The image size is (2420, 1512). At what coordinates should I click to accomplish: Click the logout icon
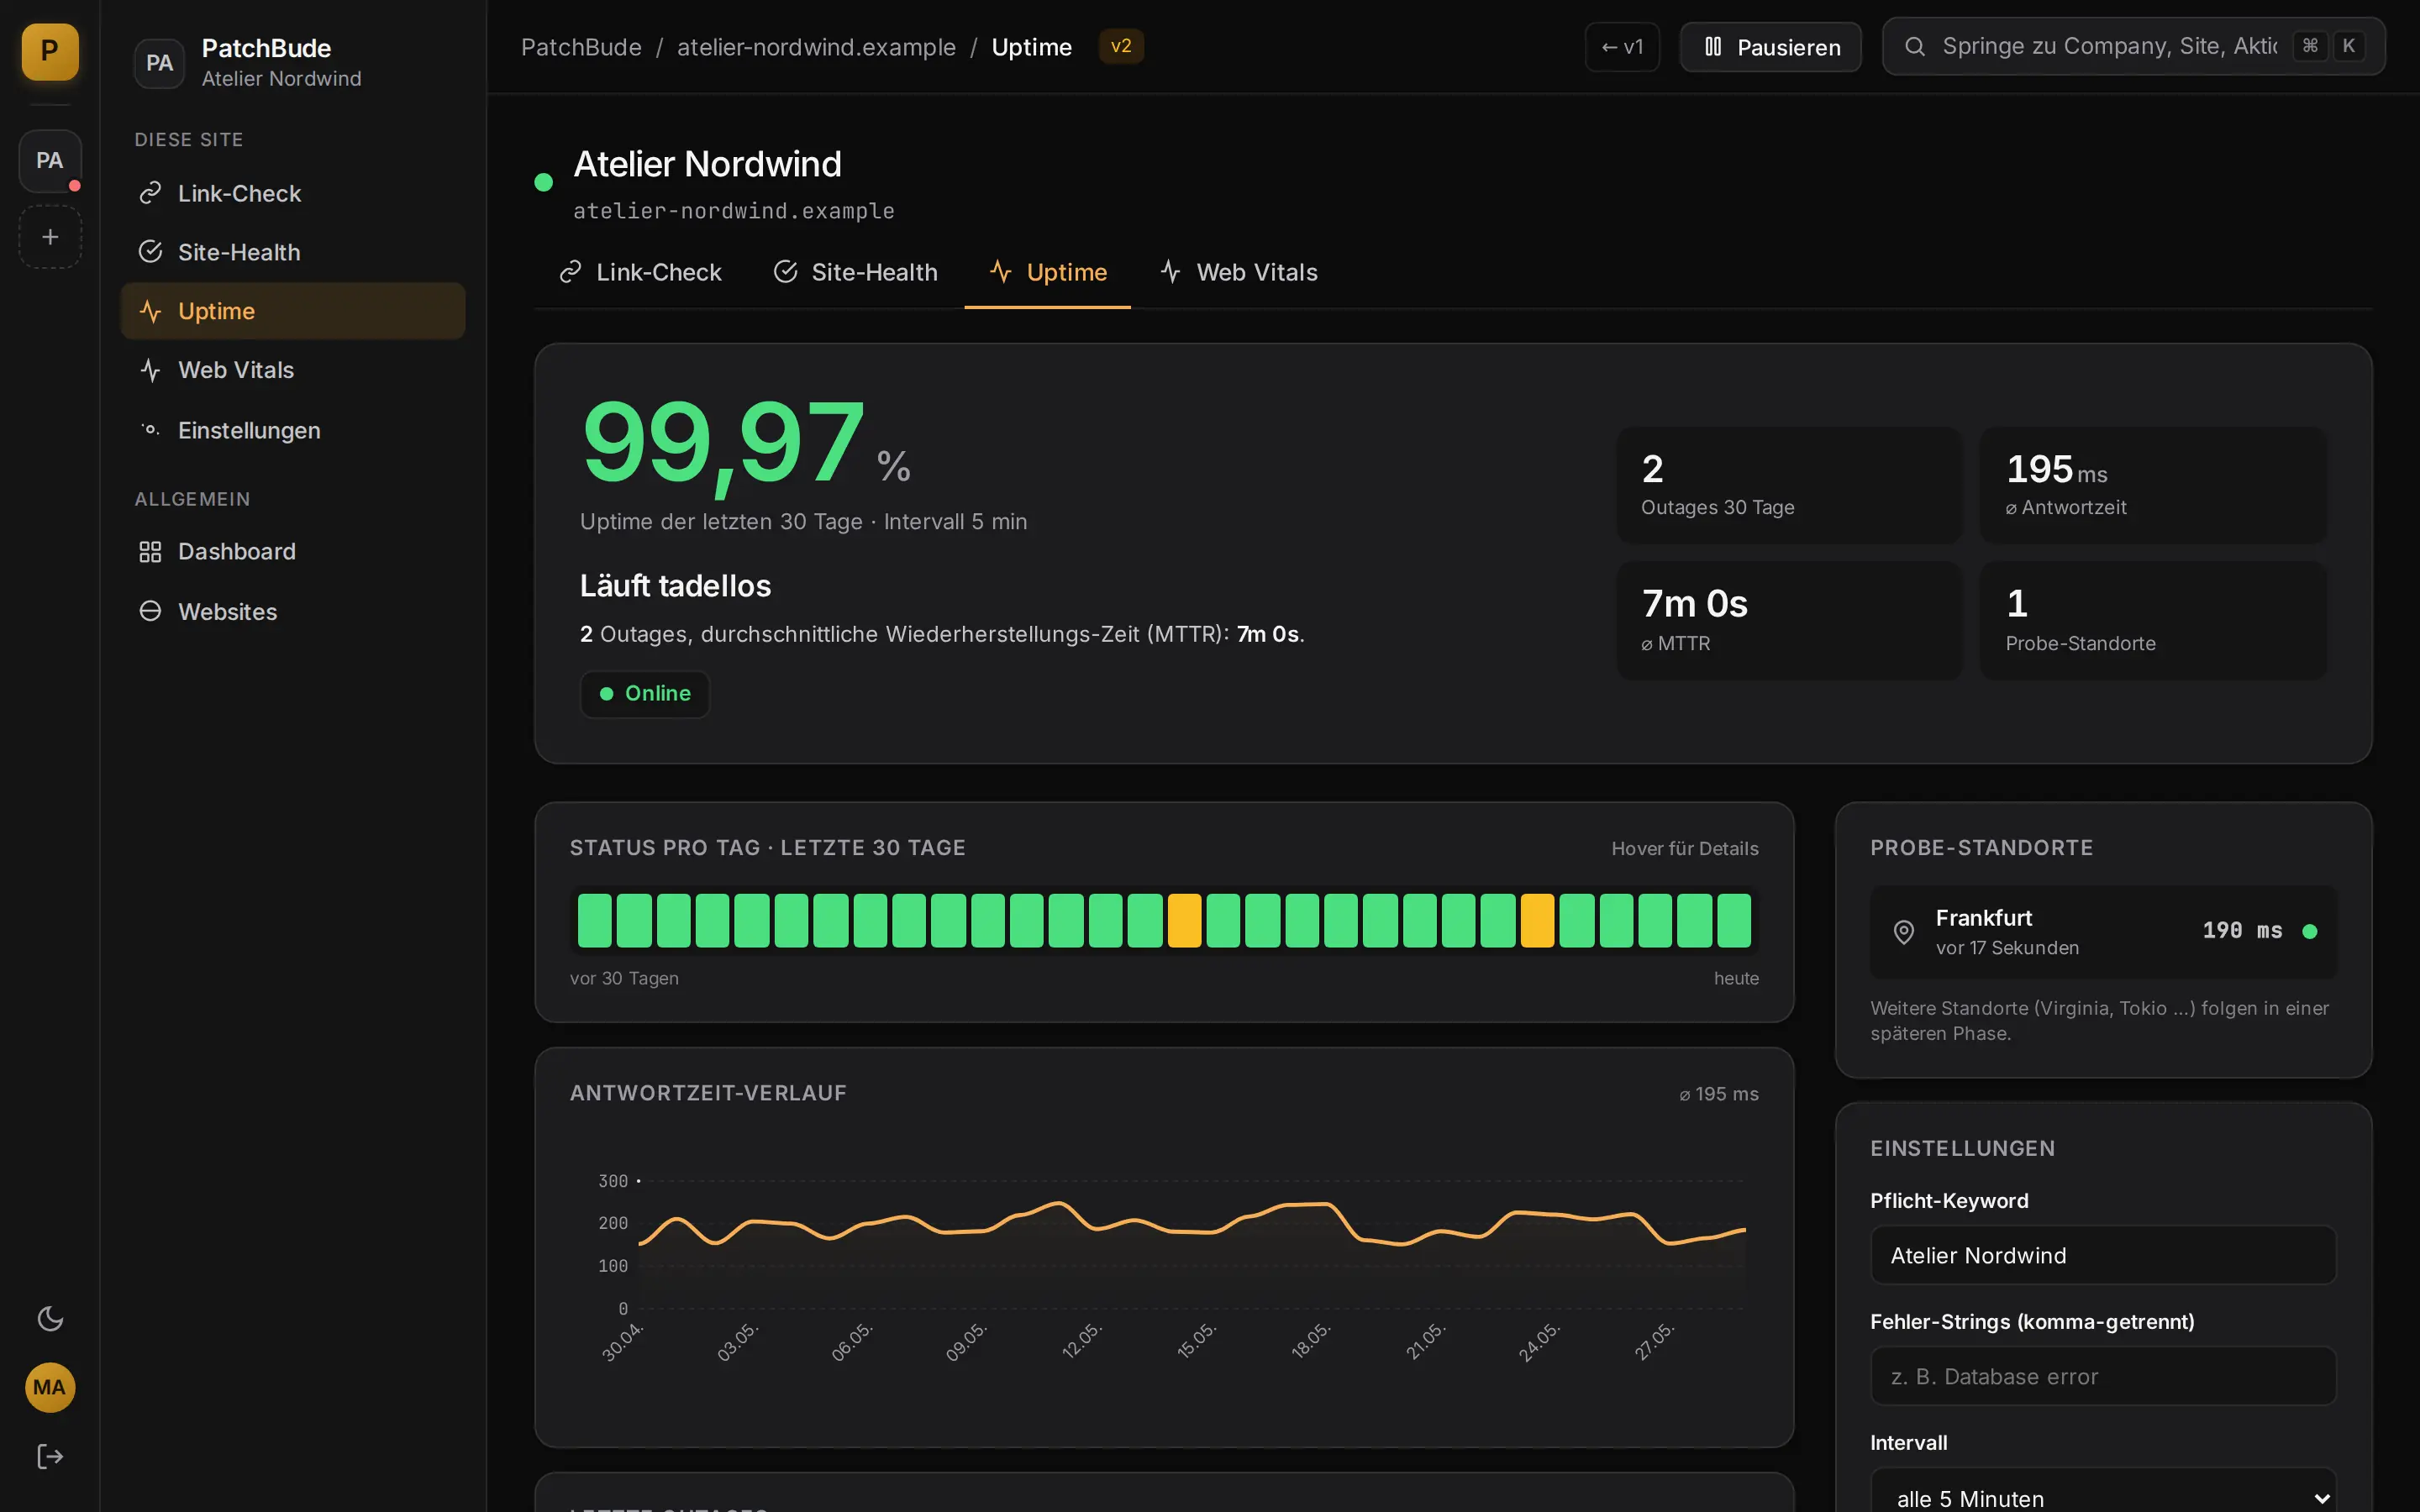point(50,1456)
